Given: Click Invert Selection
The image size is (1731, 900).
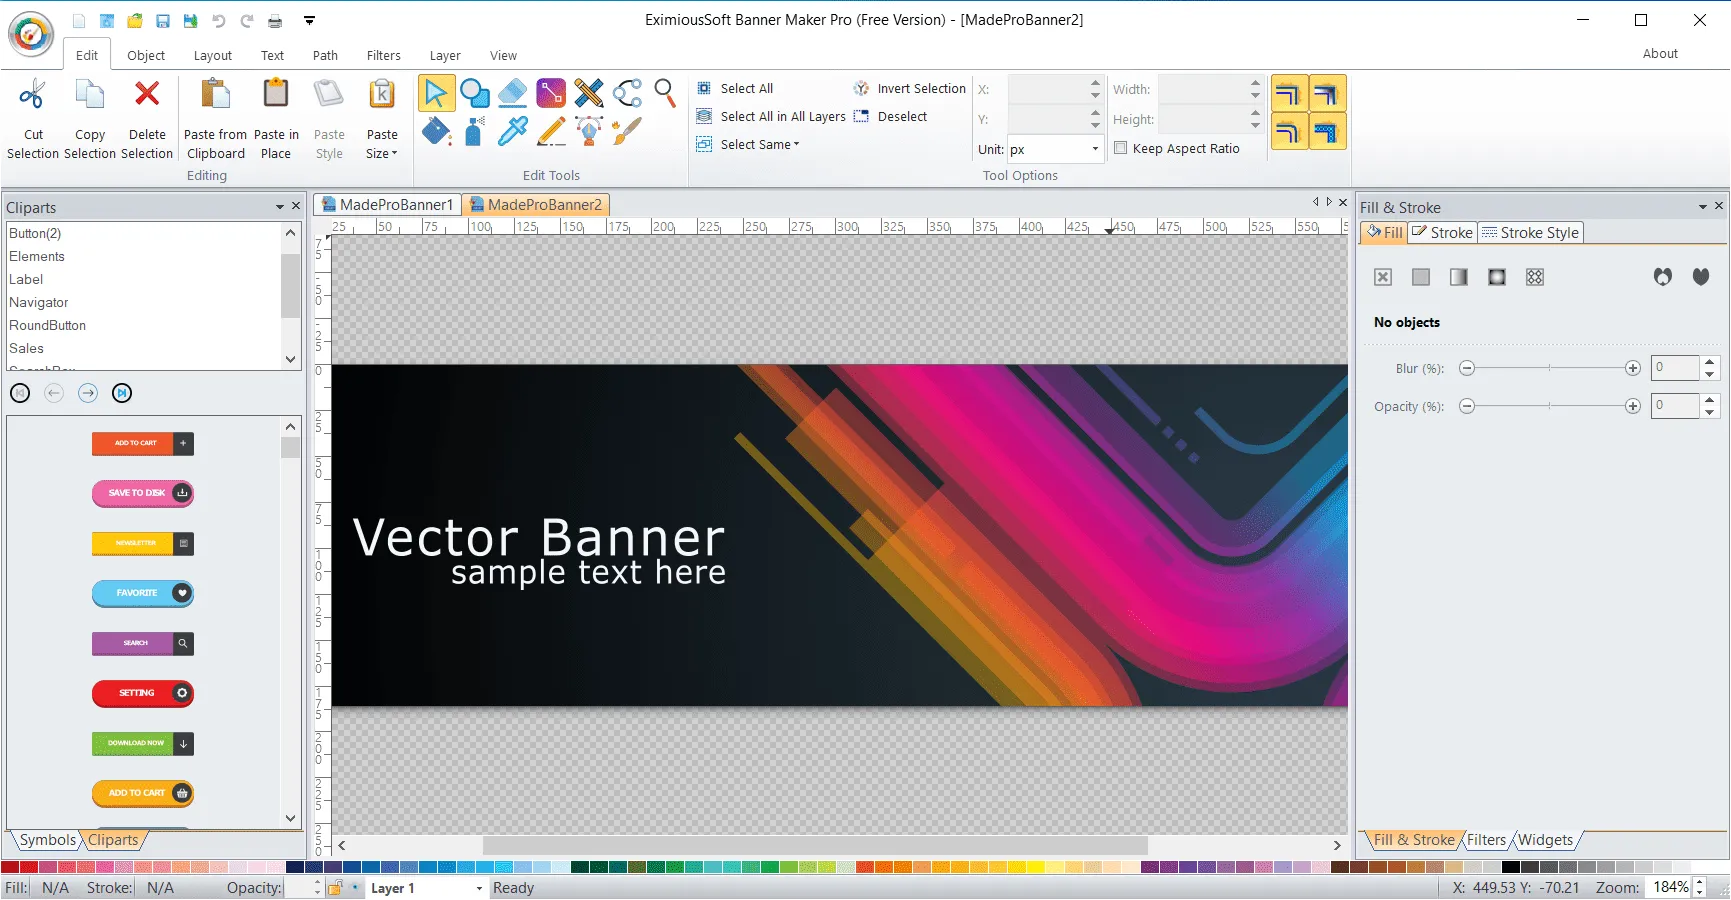Looking at the screenshot, I should [910, 88].
